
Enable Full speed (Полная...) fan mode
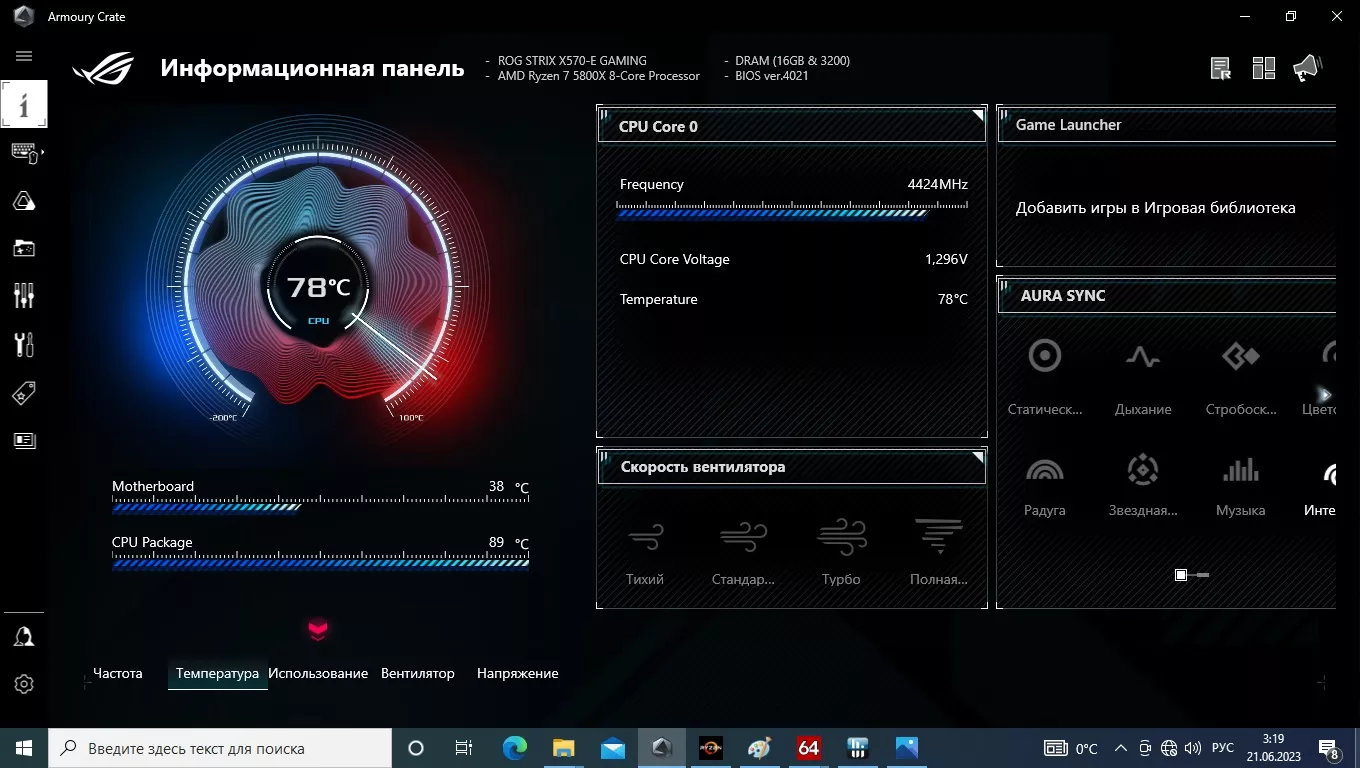point(938,551)
